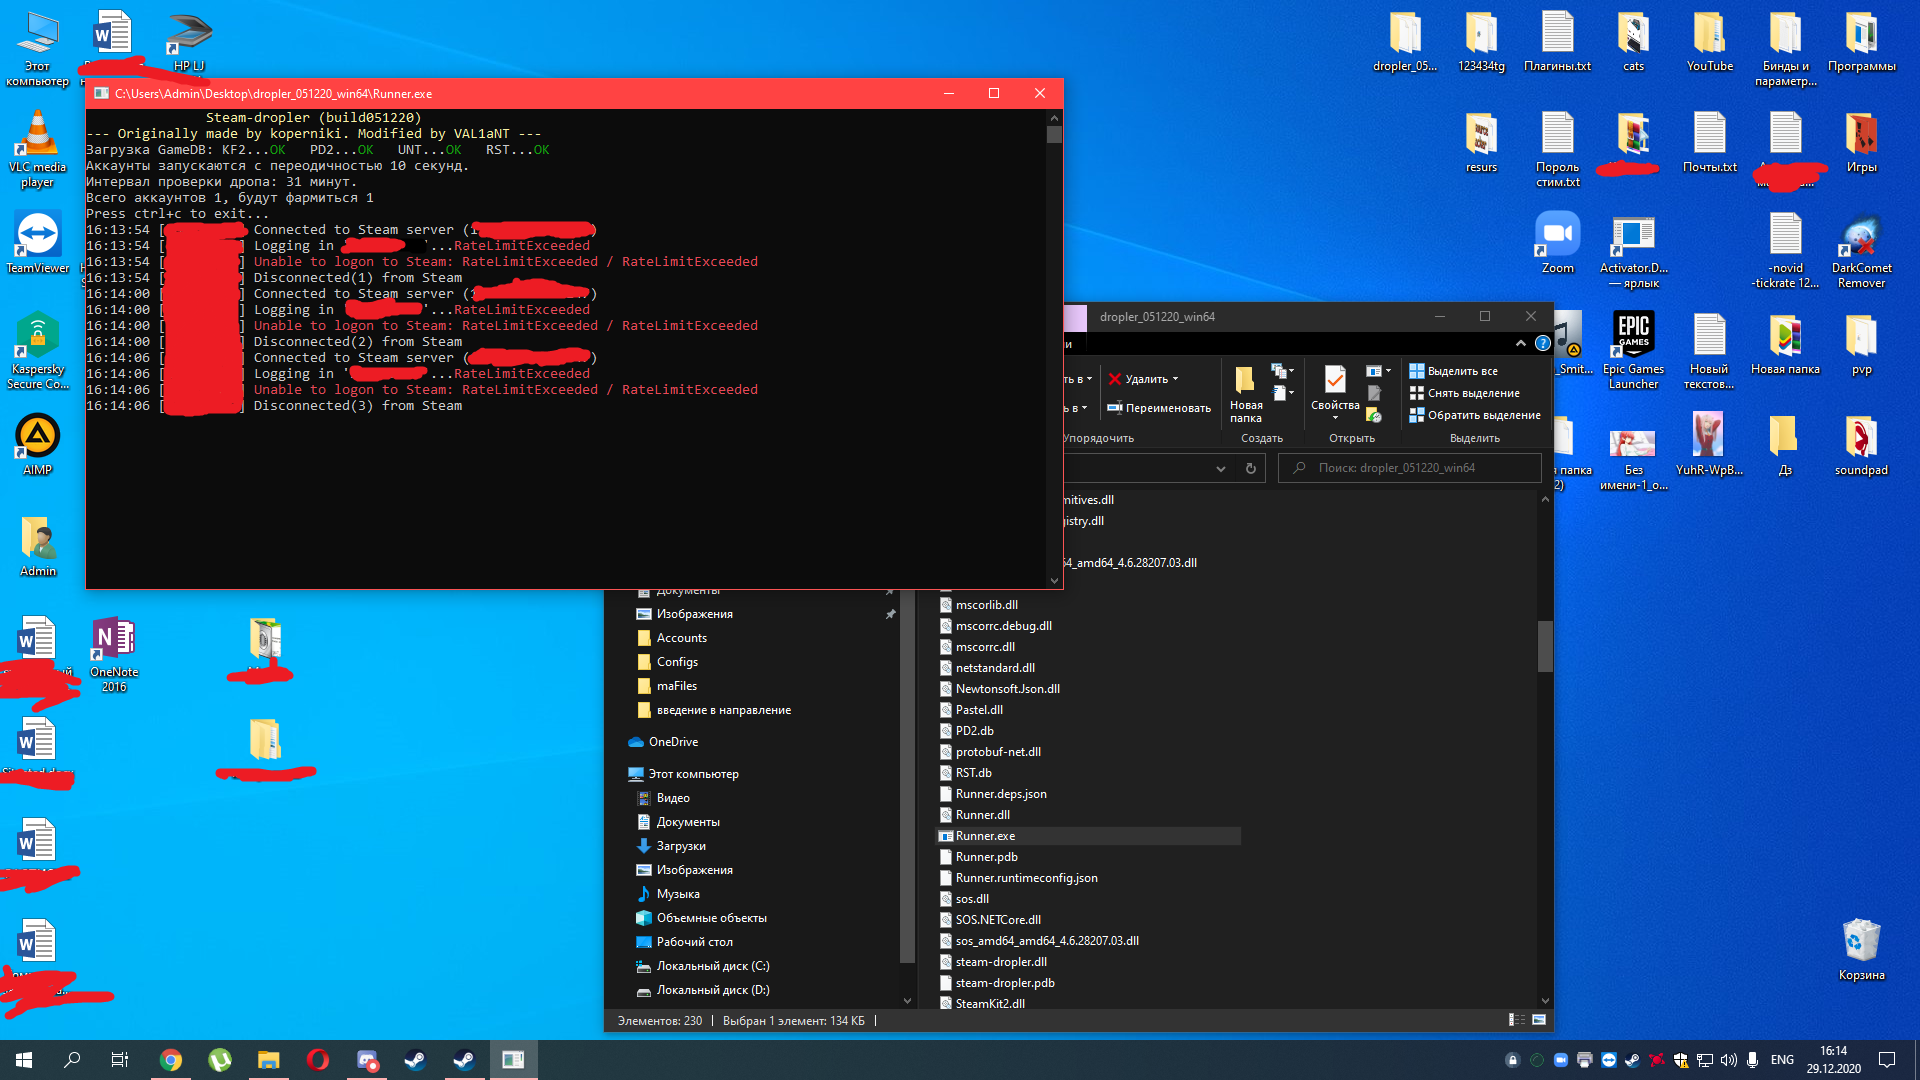Open OneDrive in the navigation pane
The image size is (1920, 1080).
663,742
